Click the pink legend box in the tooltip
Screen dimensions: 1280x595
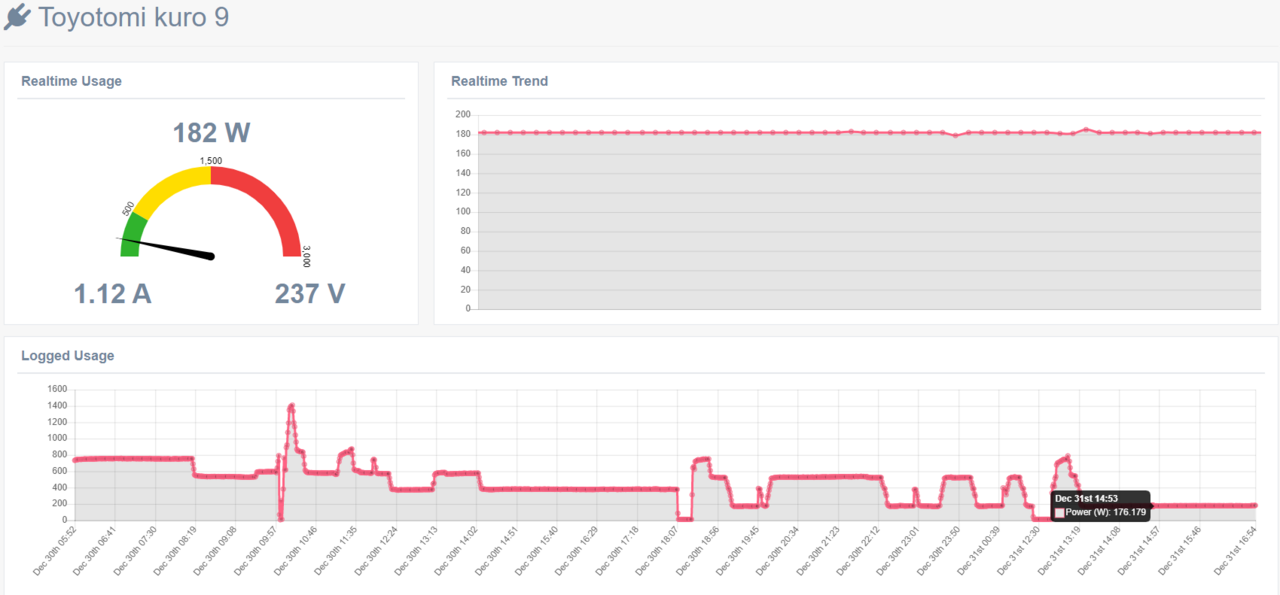tap(1060, 512)
